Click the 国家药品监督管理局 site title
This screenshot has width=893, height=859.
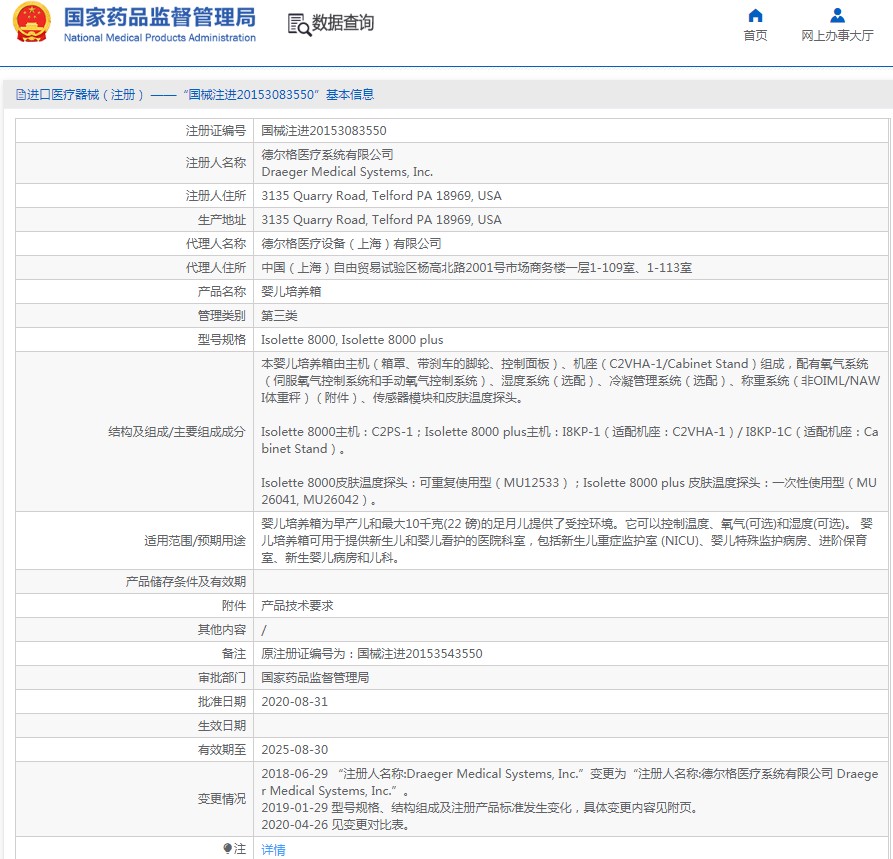(x=160, y=17)
